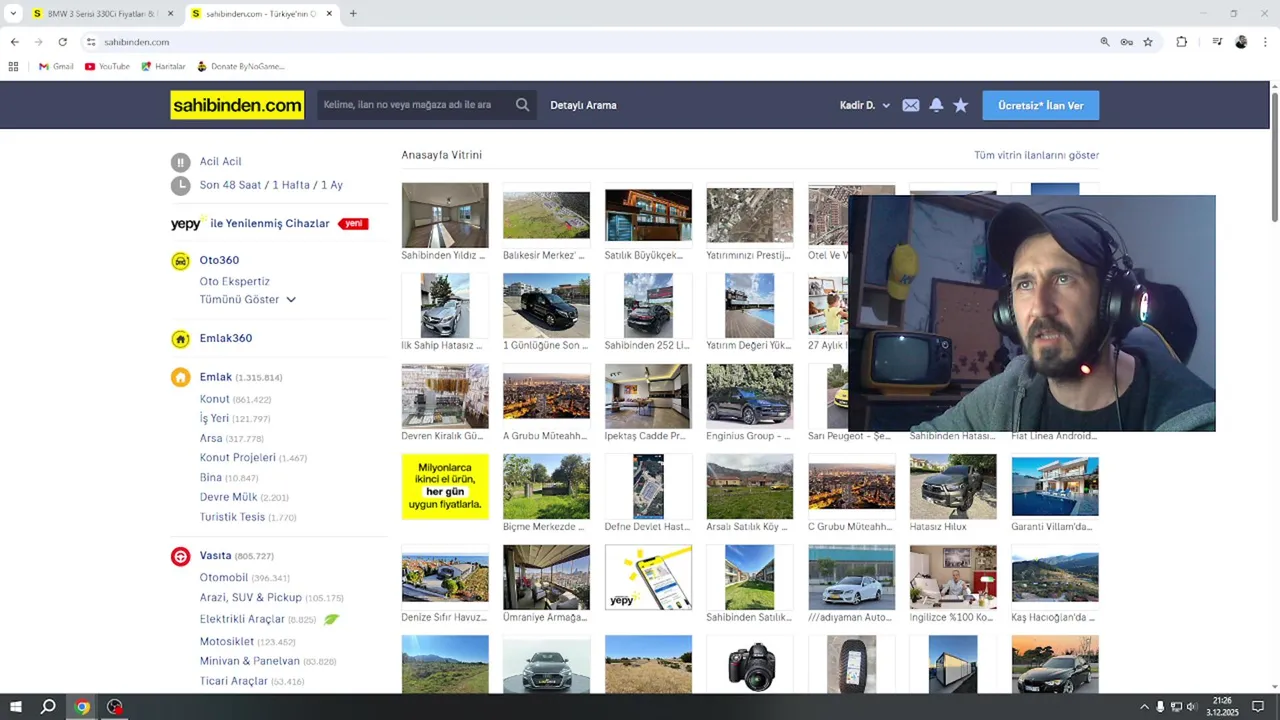
Task: Click the search magnifier icon
Action: pyautogui.click(x=522, y=105)
